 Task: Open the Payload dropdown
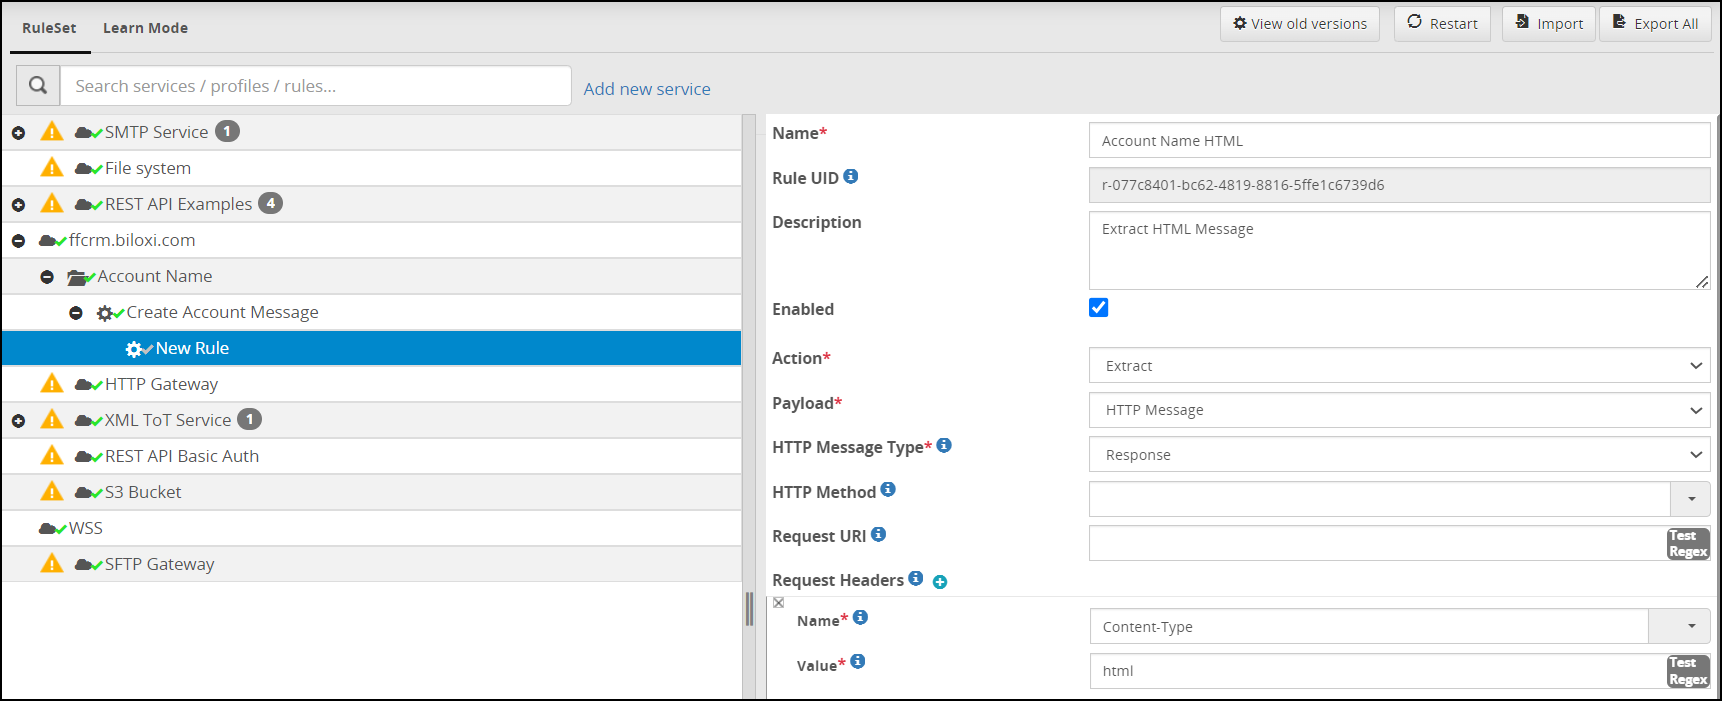click(1399, 409)
